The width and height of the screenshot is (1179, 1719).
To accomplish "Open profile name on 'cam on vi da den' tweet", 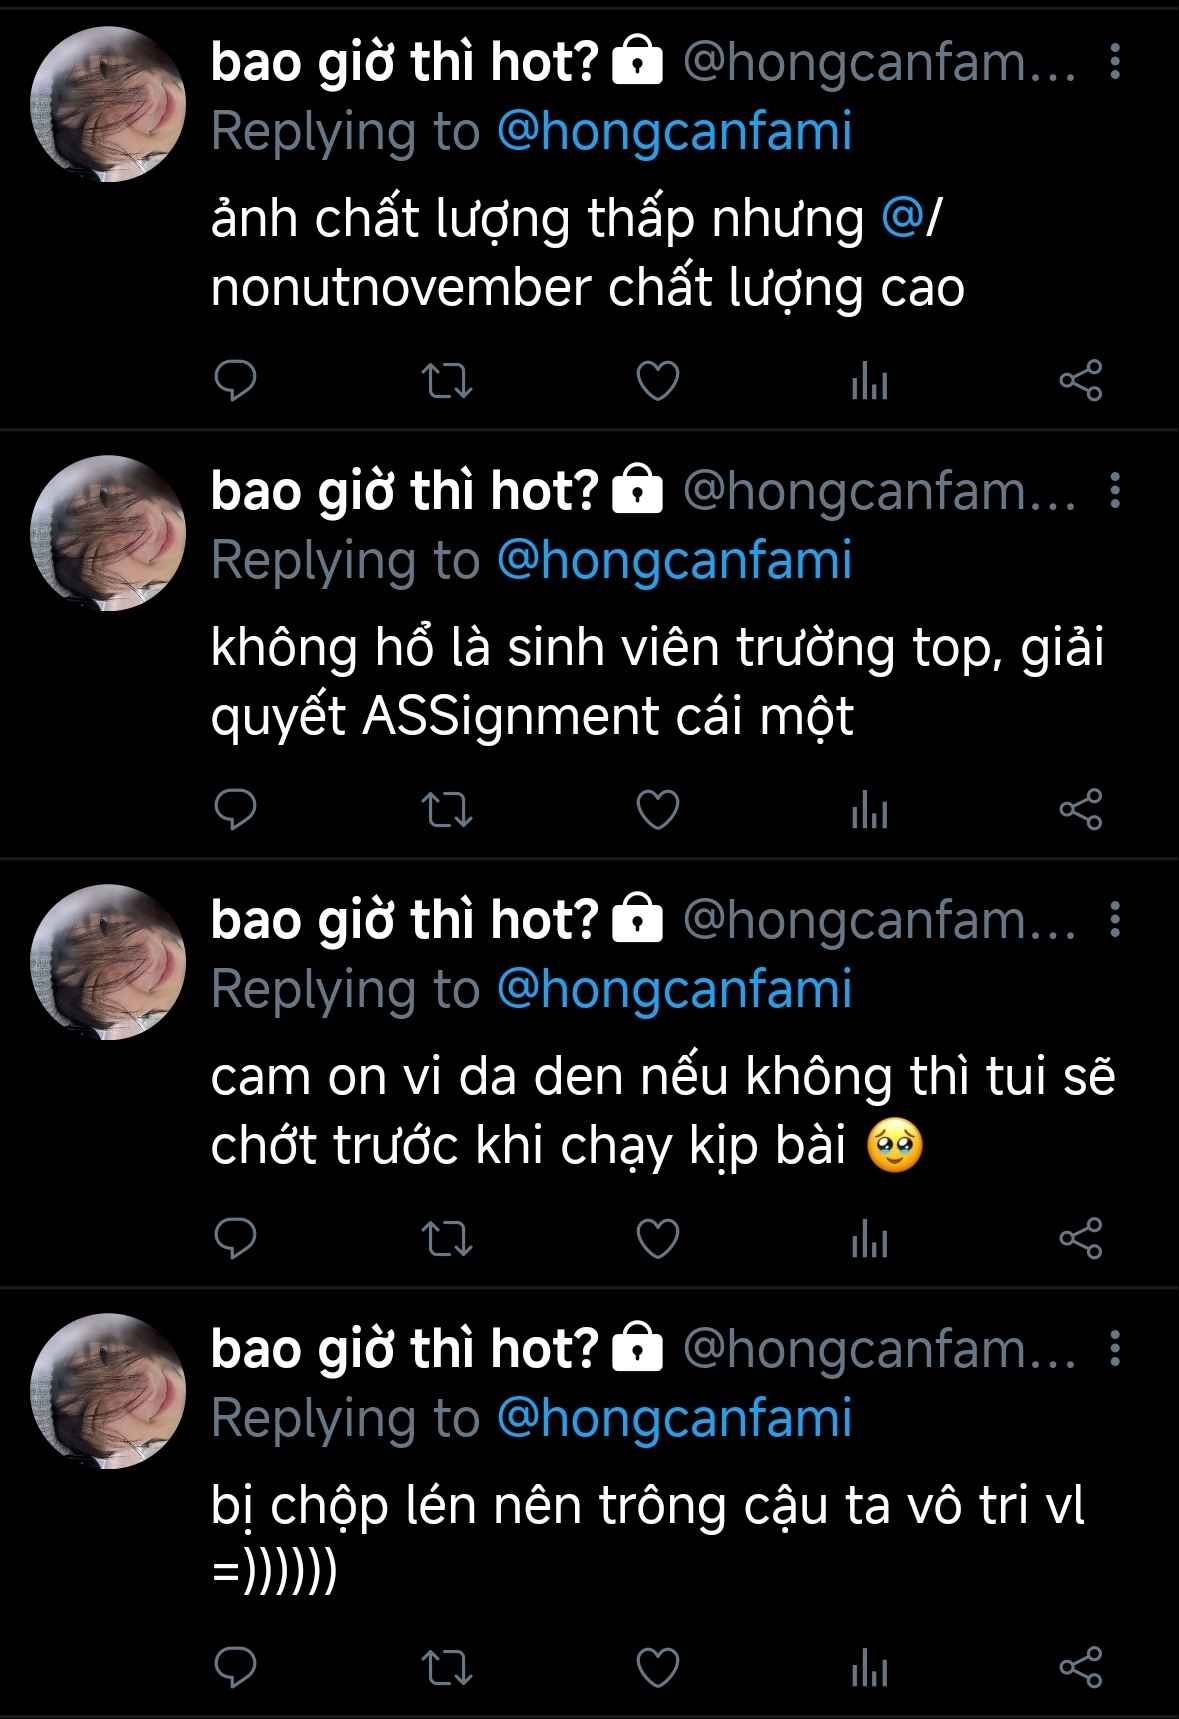I will [x=404, y=919].
